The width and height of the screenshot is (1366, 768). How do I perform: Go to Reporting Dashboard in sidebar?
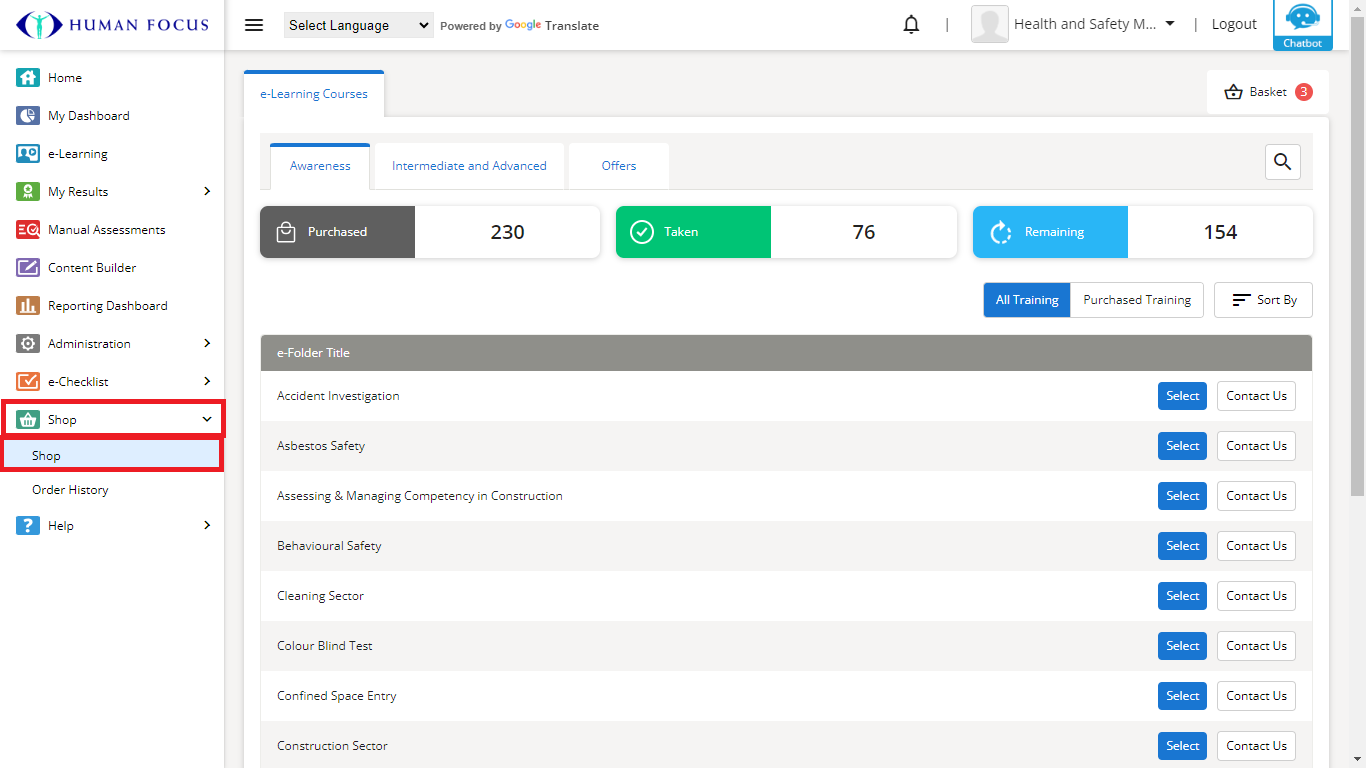click(x=107, y=306)
